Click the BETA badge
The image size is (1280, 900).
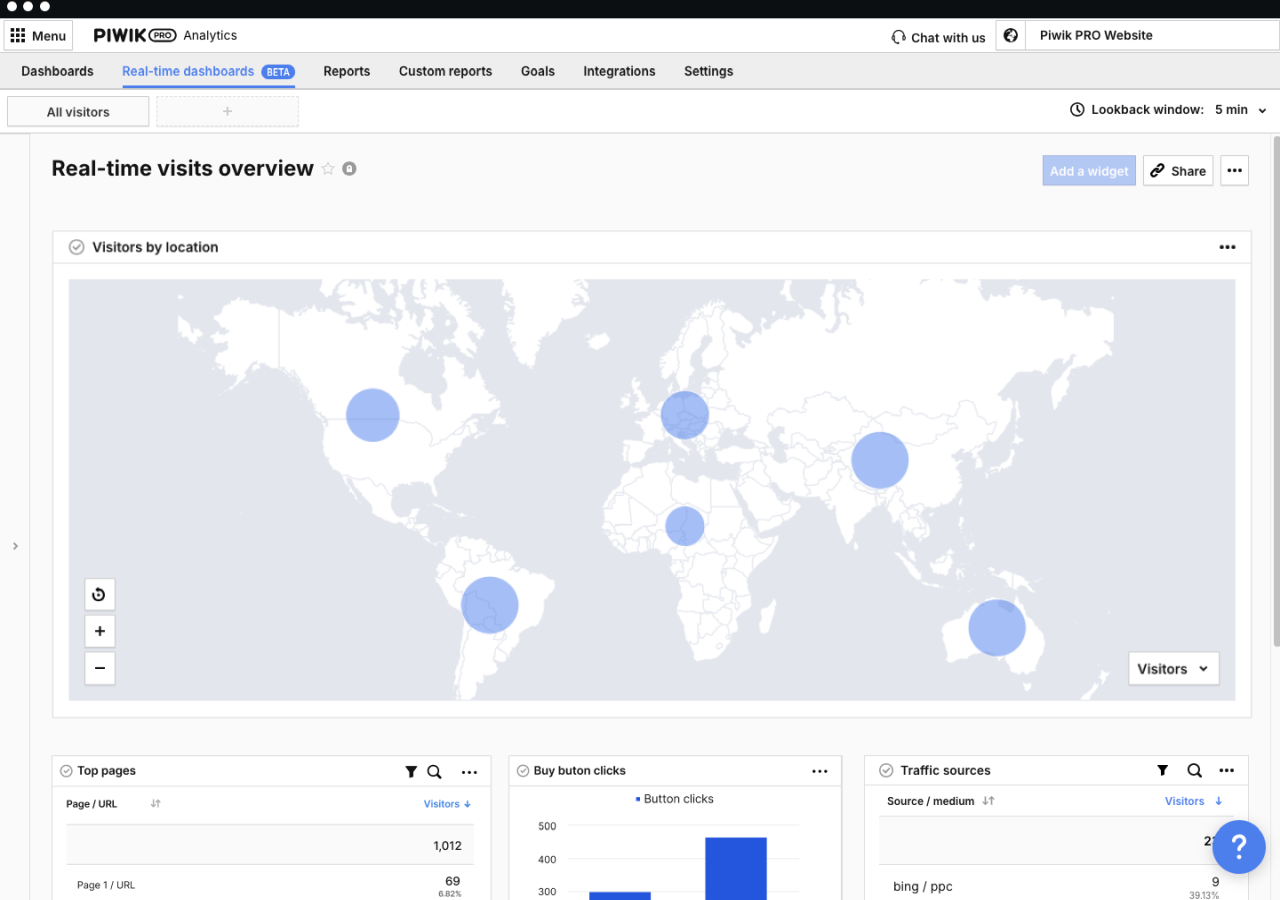tap(278, 72)
